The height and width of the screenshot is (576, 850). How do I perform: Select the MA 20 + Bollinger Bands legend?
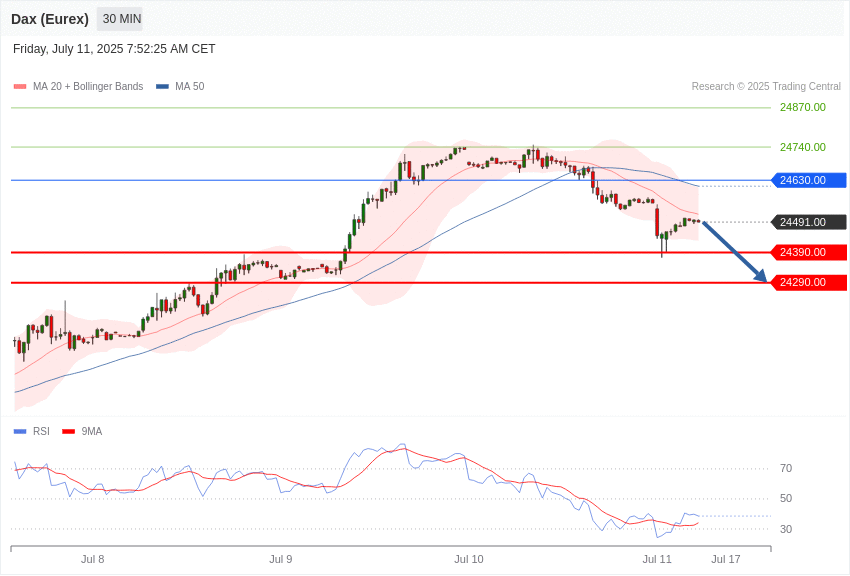tap(79, 86)
